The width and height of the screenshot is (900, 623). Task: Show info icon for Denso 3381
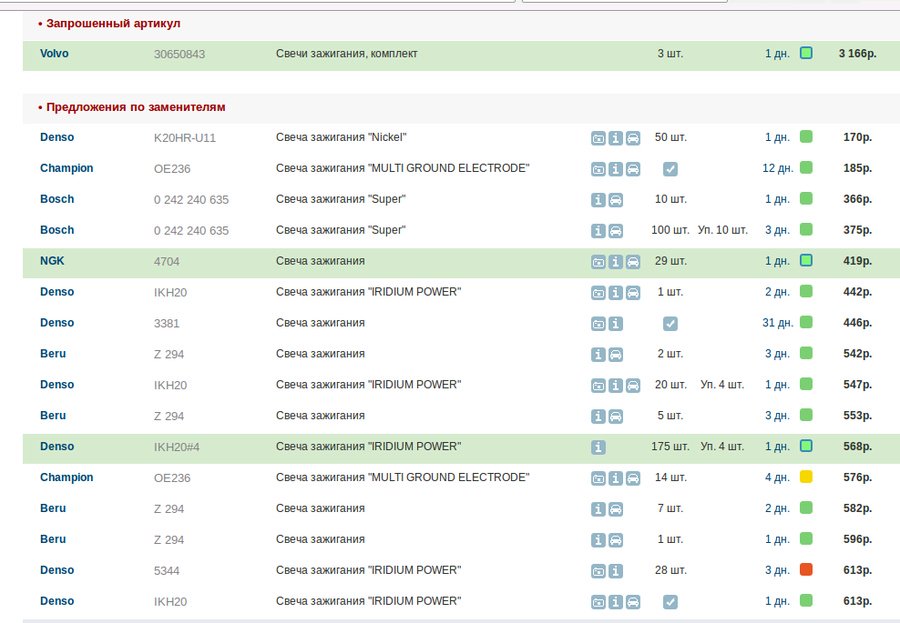pyautogui.click(x=615, y=324)
